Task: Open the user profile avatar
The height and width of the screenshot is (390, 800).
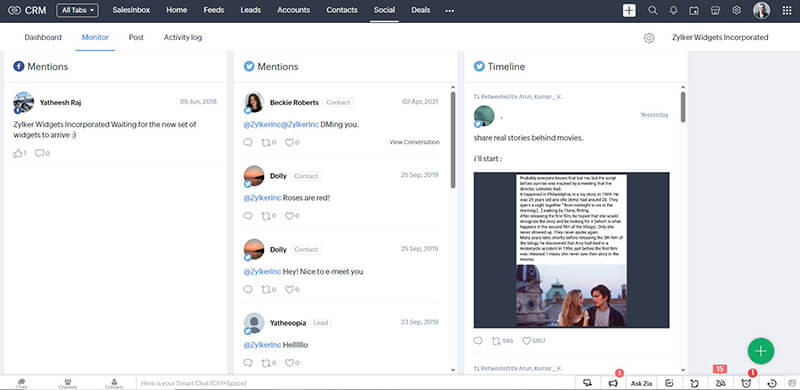Action: coord(761,10)
